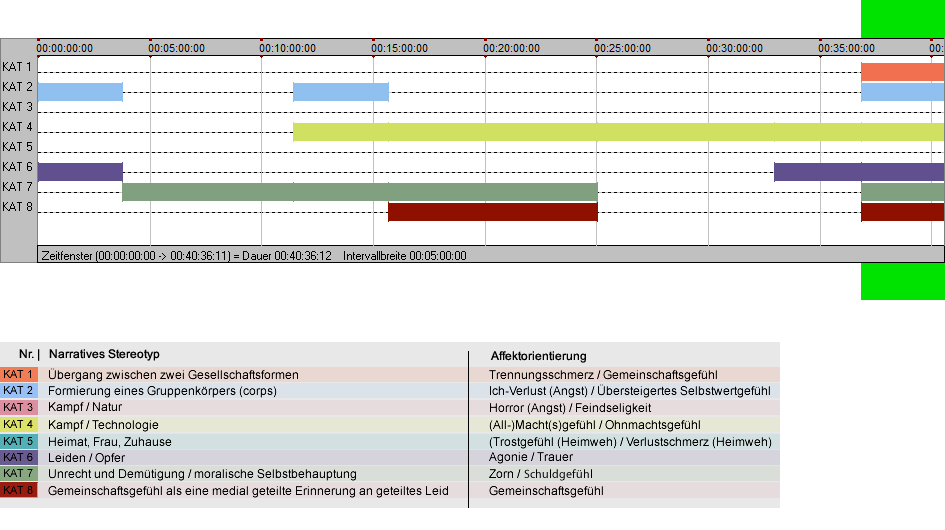Click '(All-)Macht(s)gefühl / Ohnmachtsgefühl' affect text
This screenshot has height=530, width=945.
595,425
